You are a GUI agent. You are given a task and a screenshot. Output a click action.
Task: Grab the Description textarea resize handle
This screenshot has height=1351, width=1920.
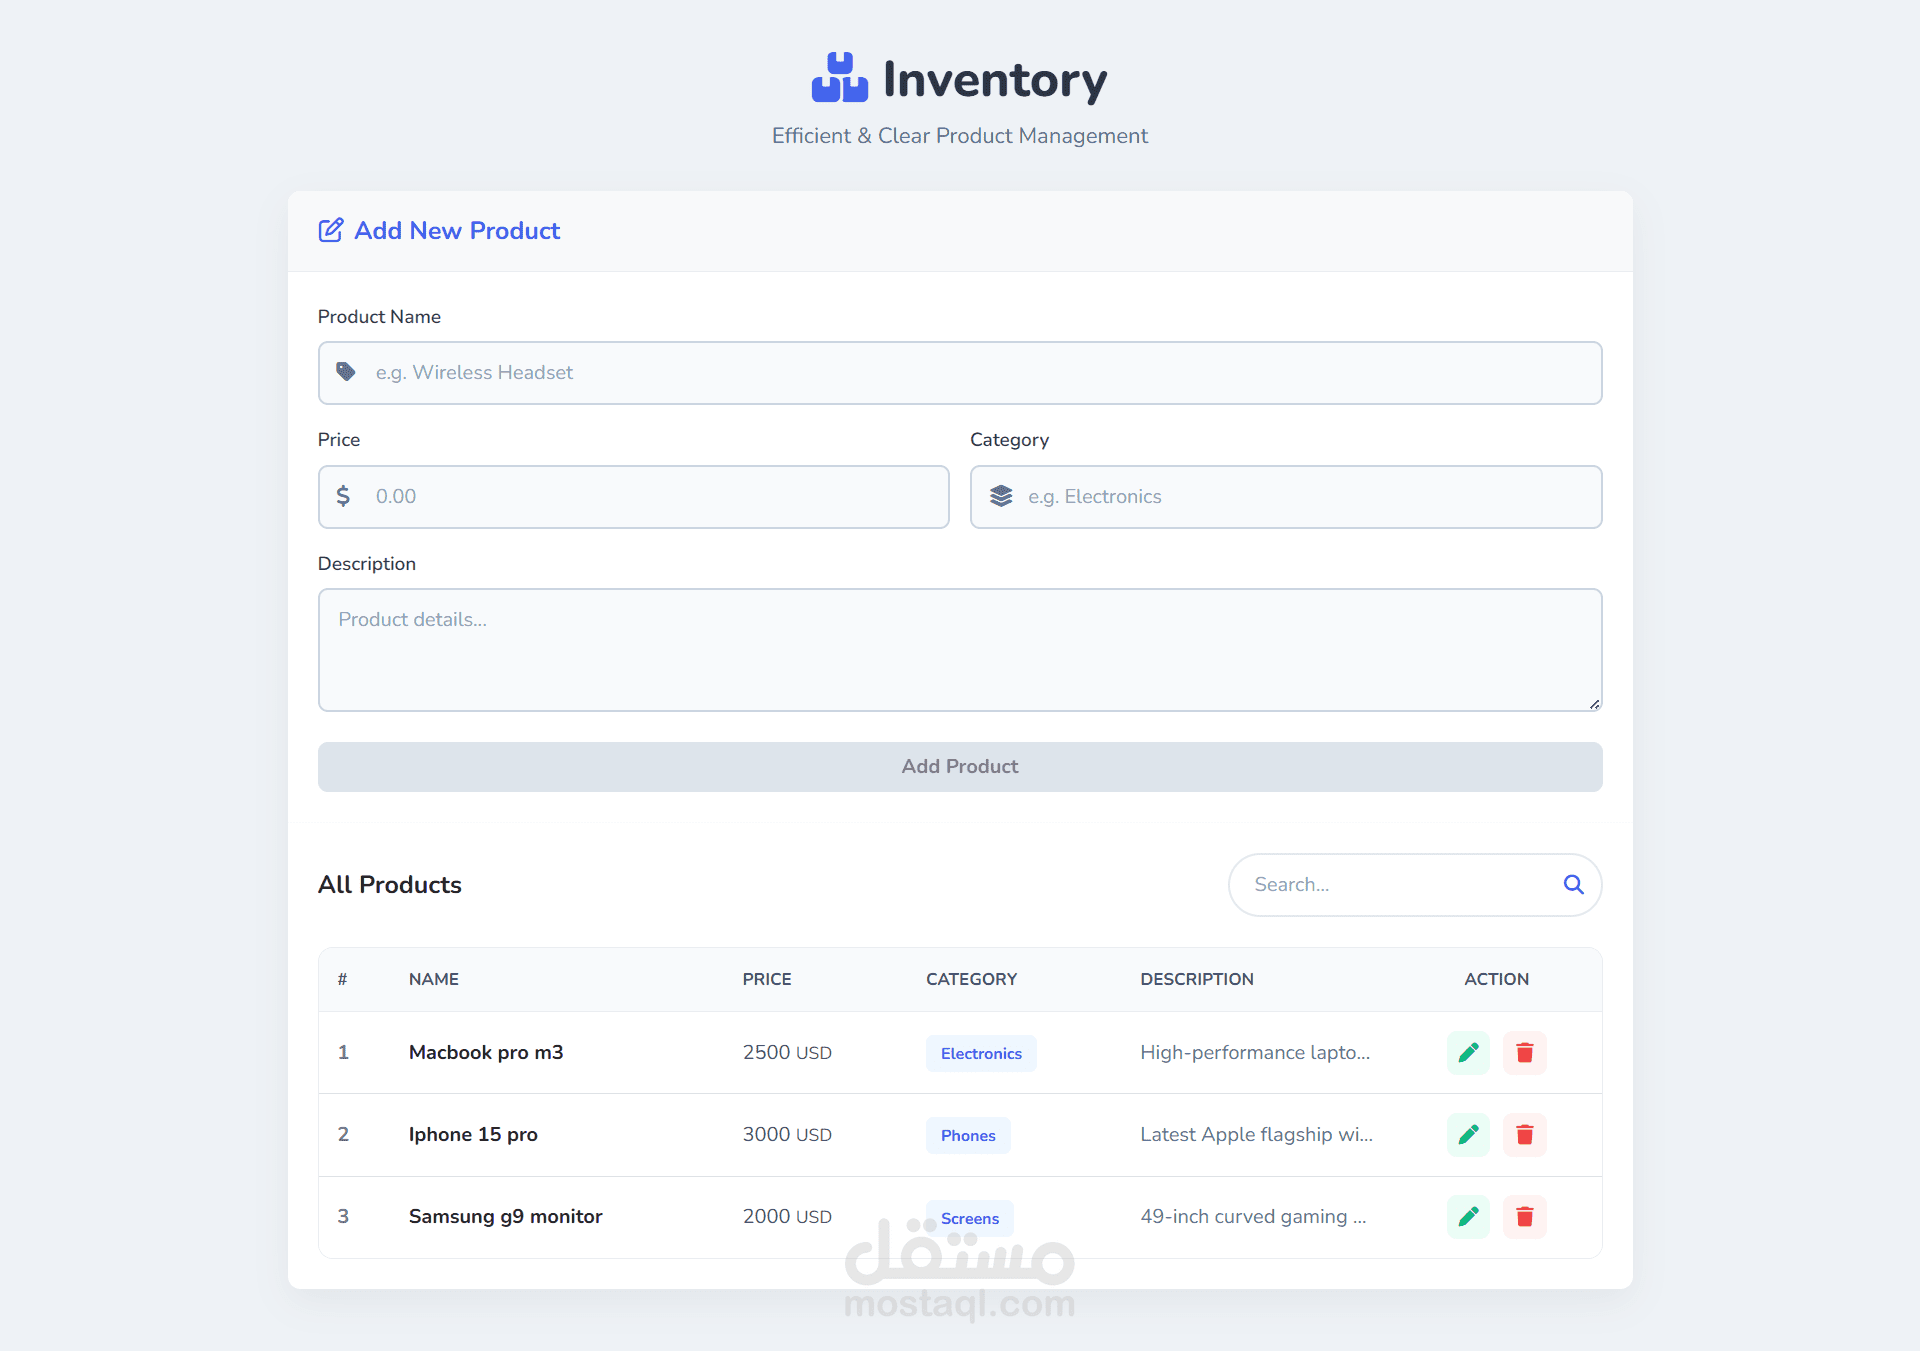(x=1594, y=704)
